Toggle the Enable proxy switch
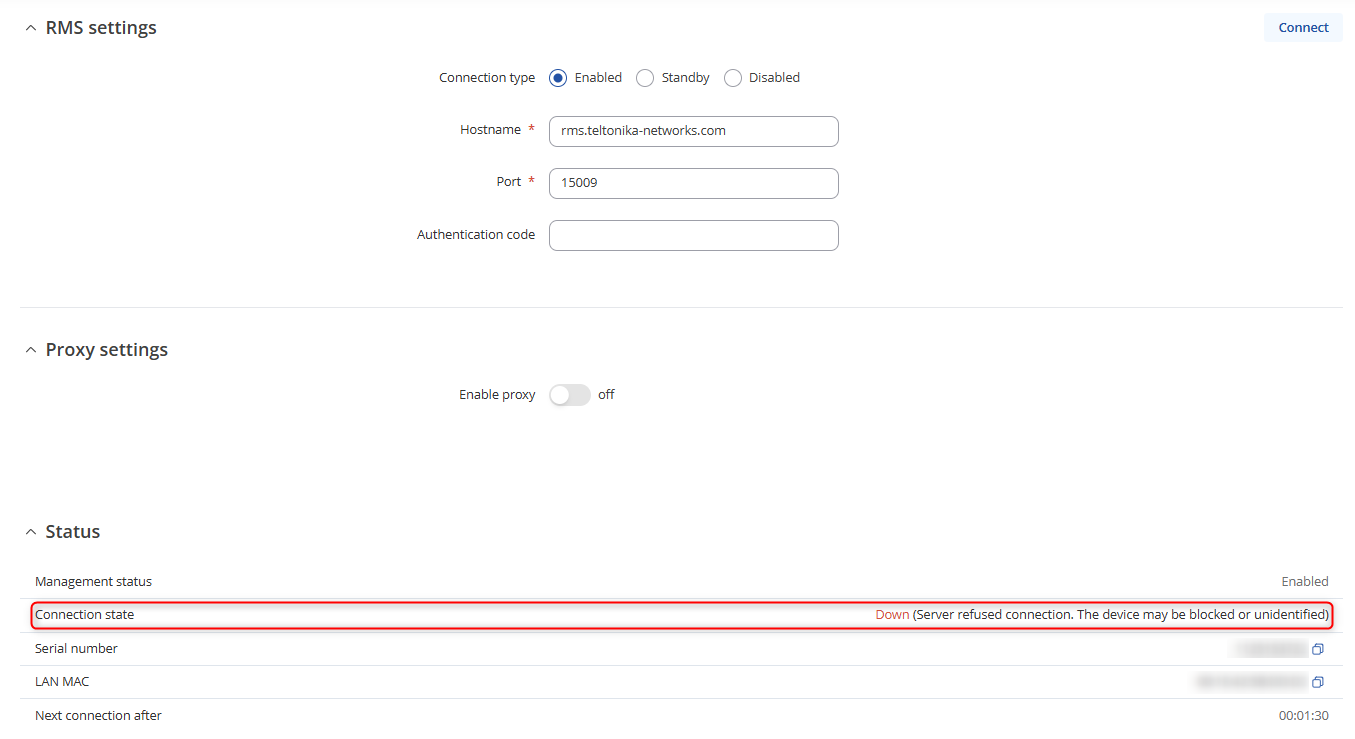The width and height of the screenshot is (1355, 739). 570,395
